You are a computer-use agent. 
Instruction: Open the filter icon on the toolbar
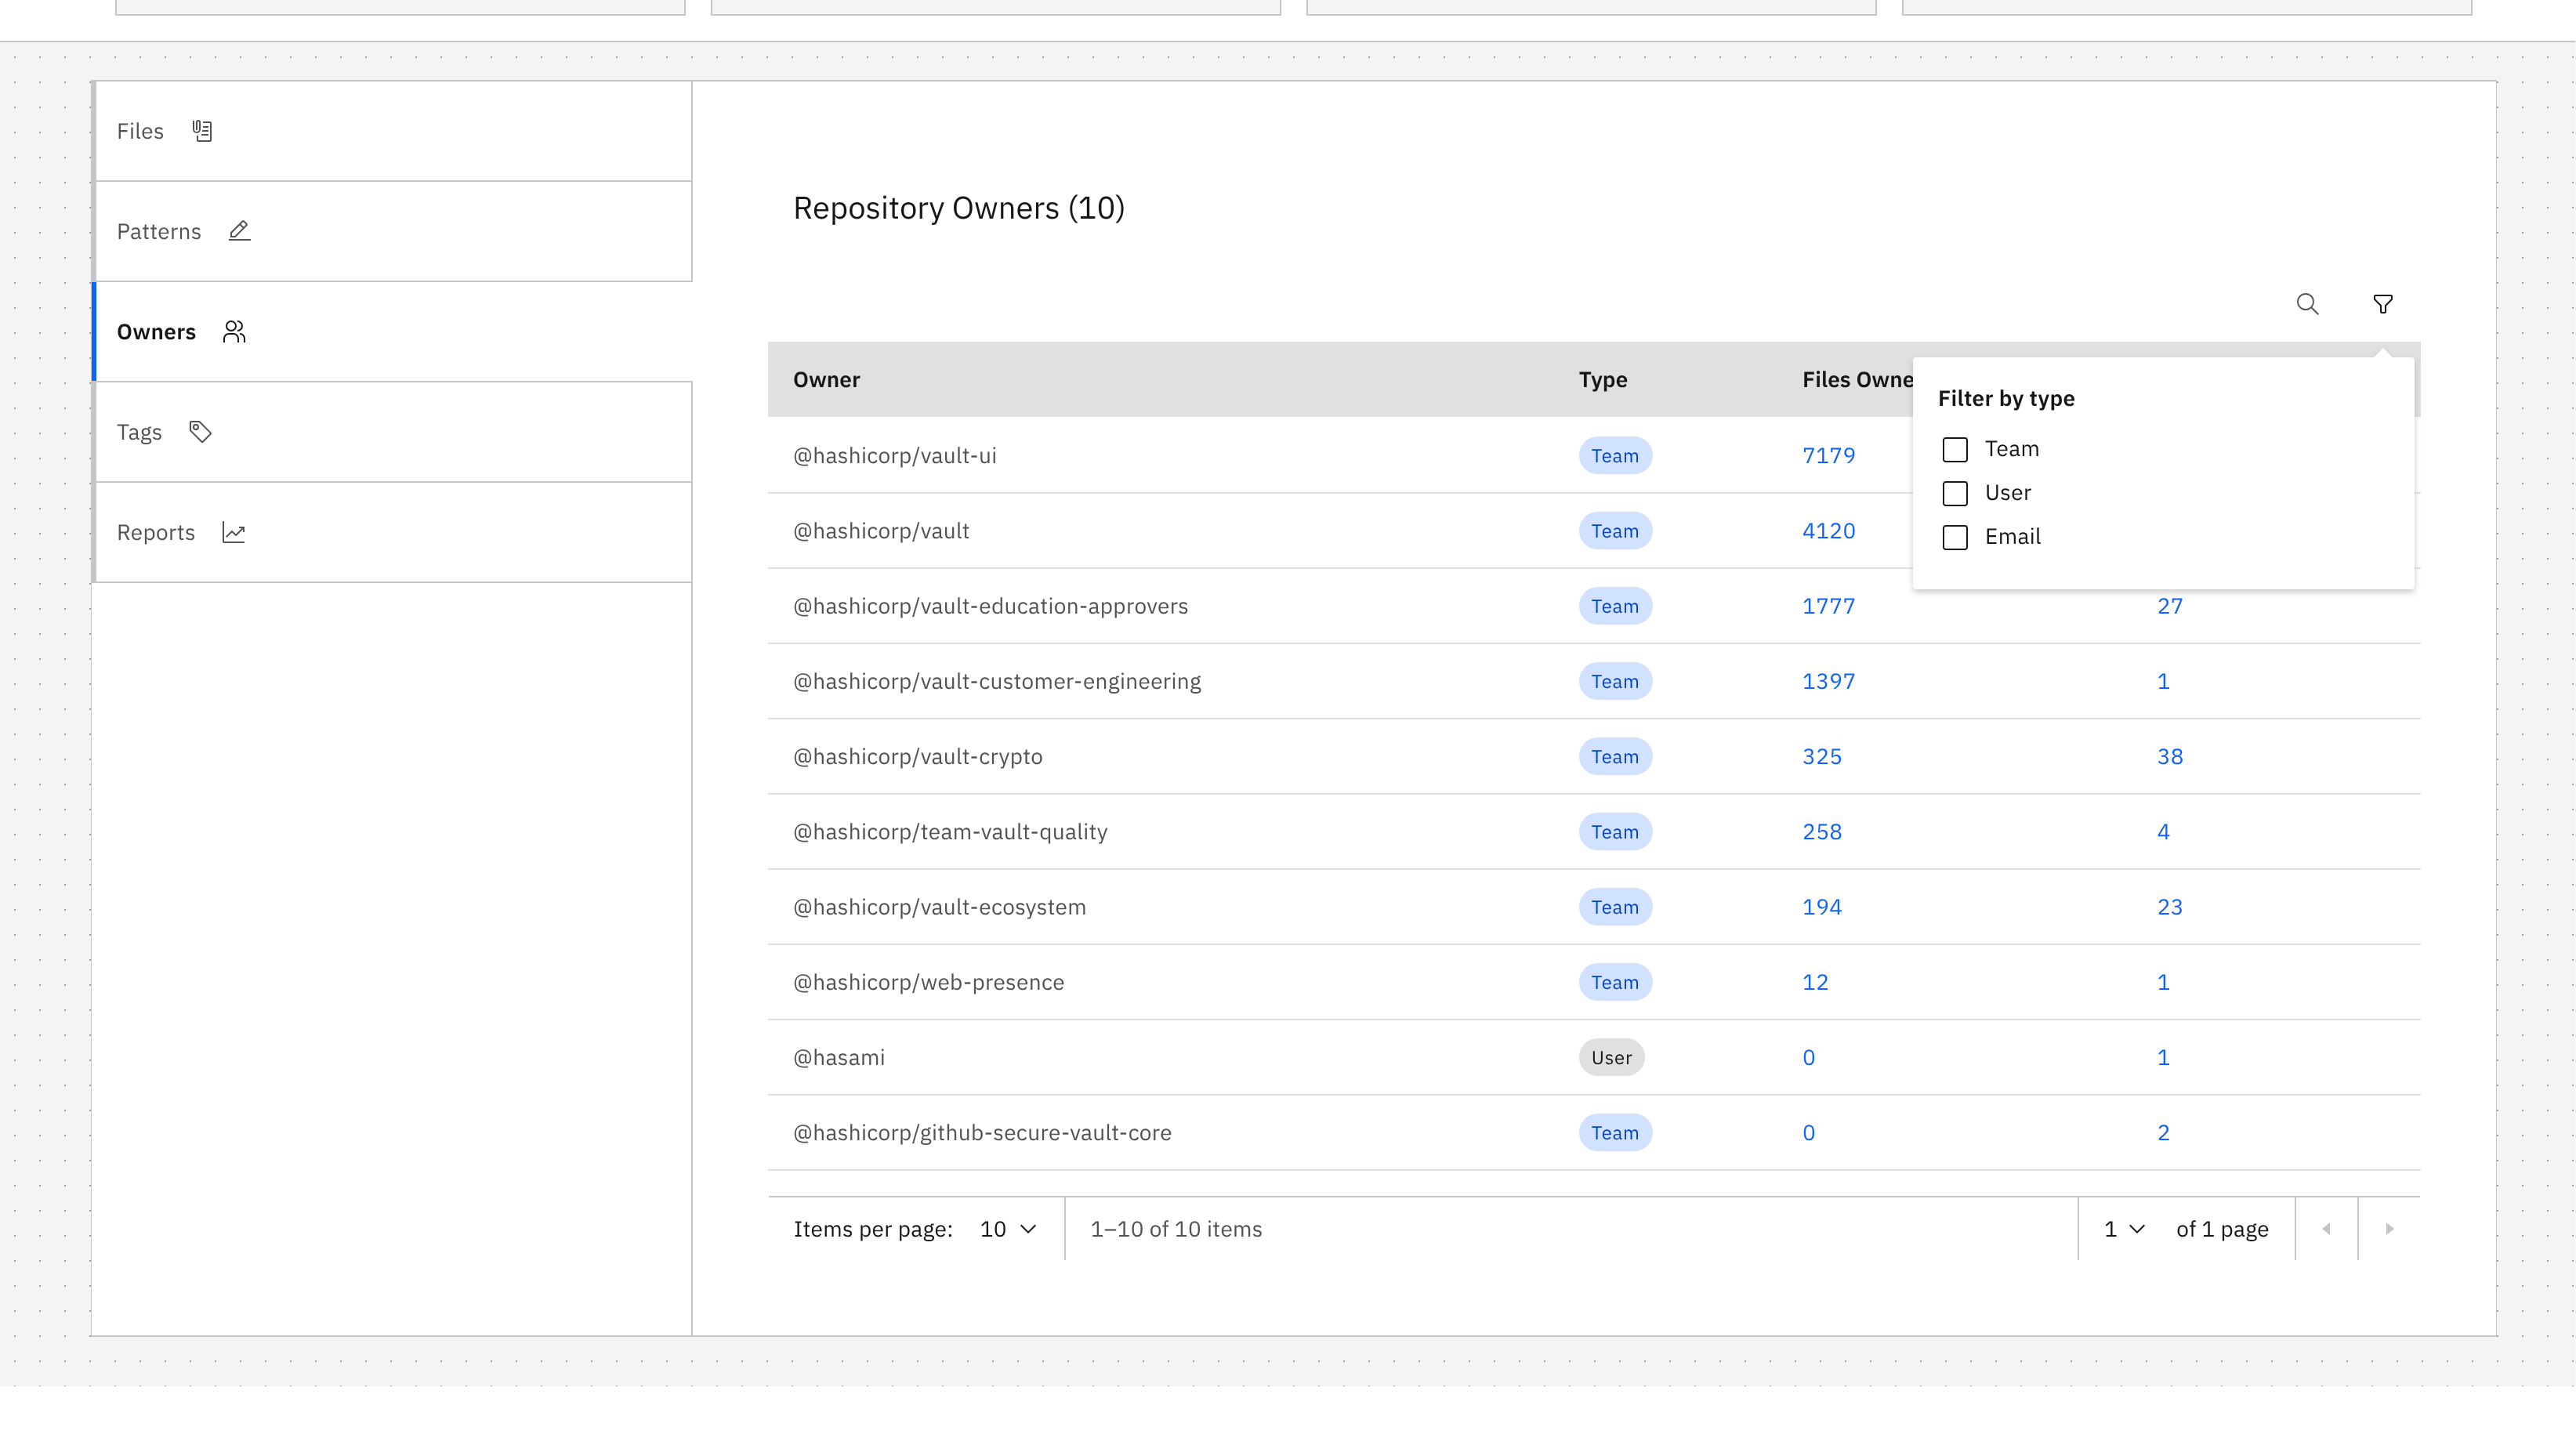(2383, 304)
